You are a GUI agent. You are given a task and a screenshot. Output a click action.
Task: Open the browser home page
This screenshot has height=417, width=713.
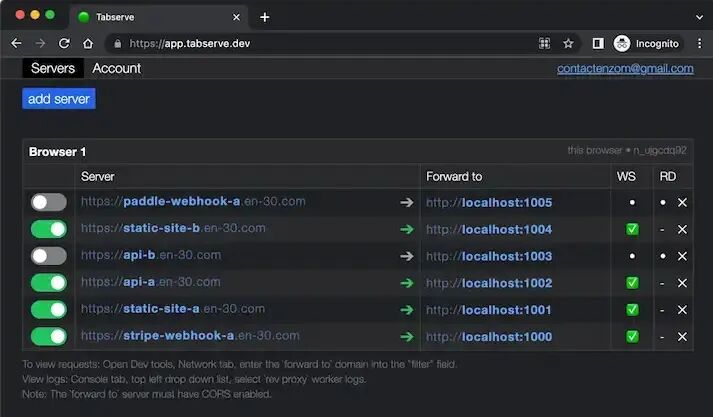point(88,43)
